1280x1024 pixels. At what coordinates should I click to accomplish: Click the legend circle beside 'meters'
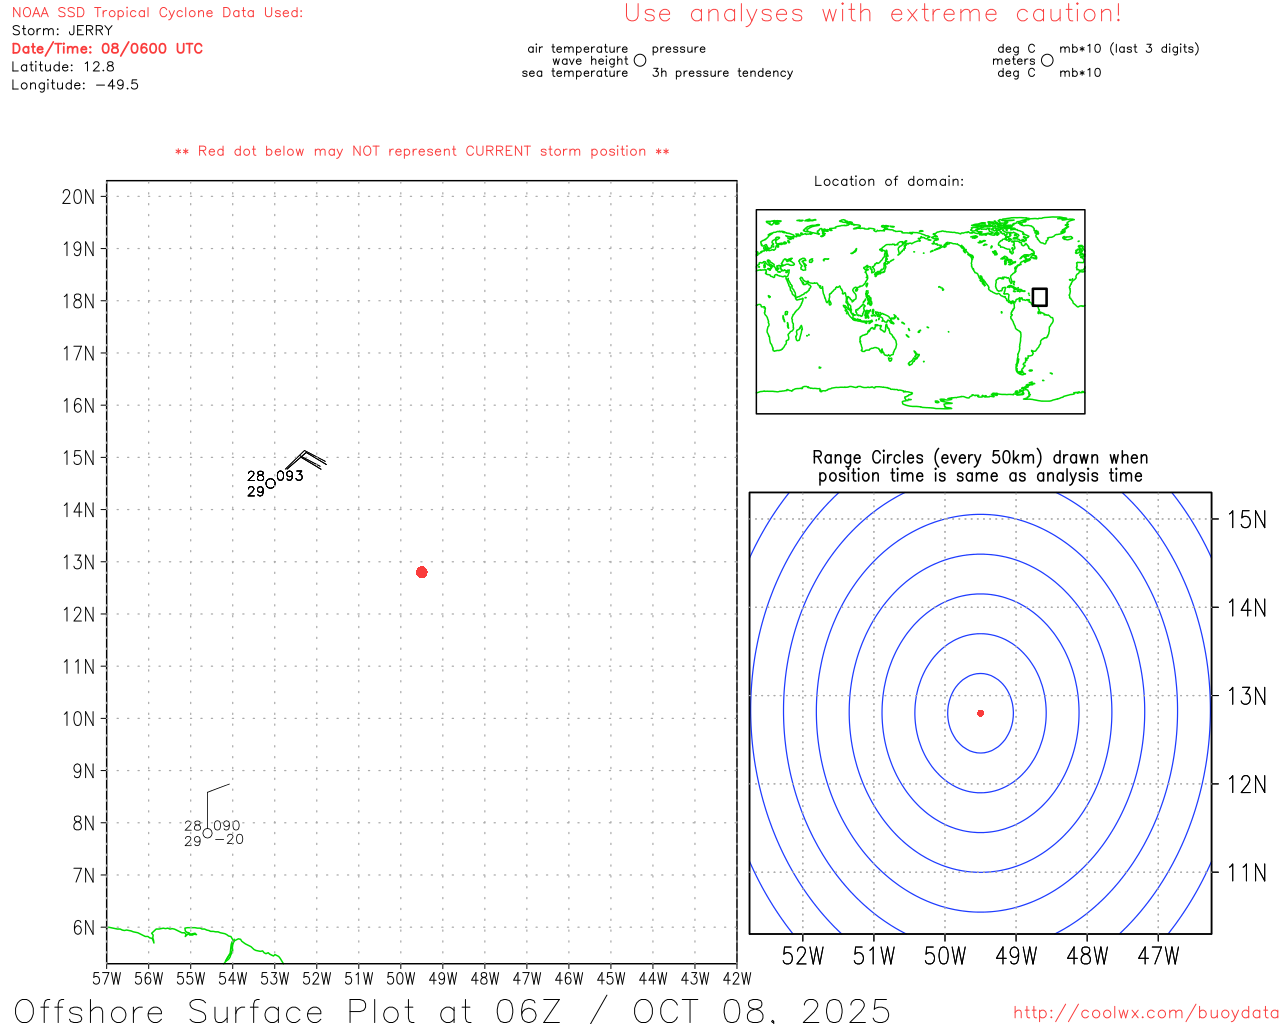1047,61
